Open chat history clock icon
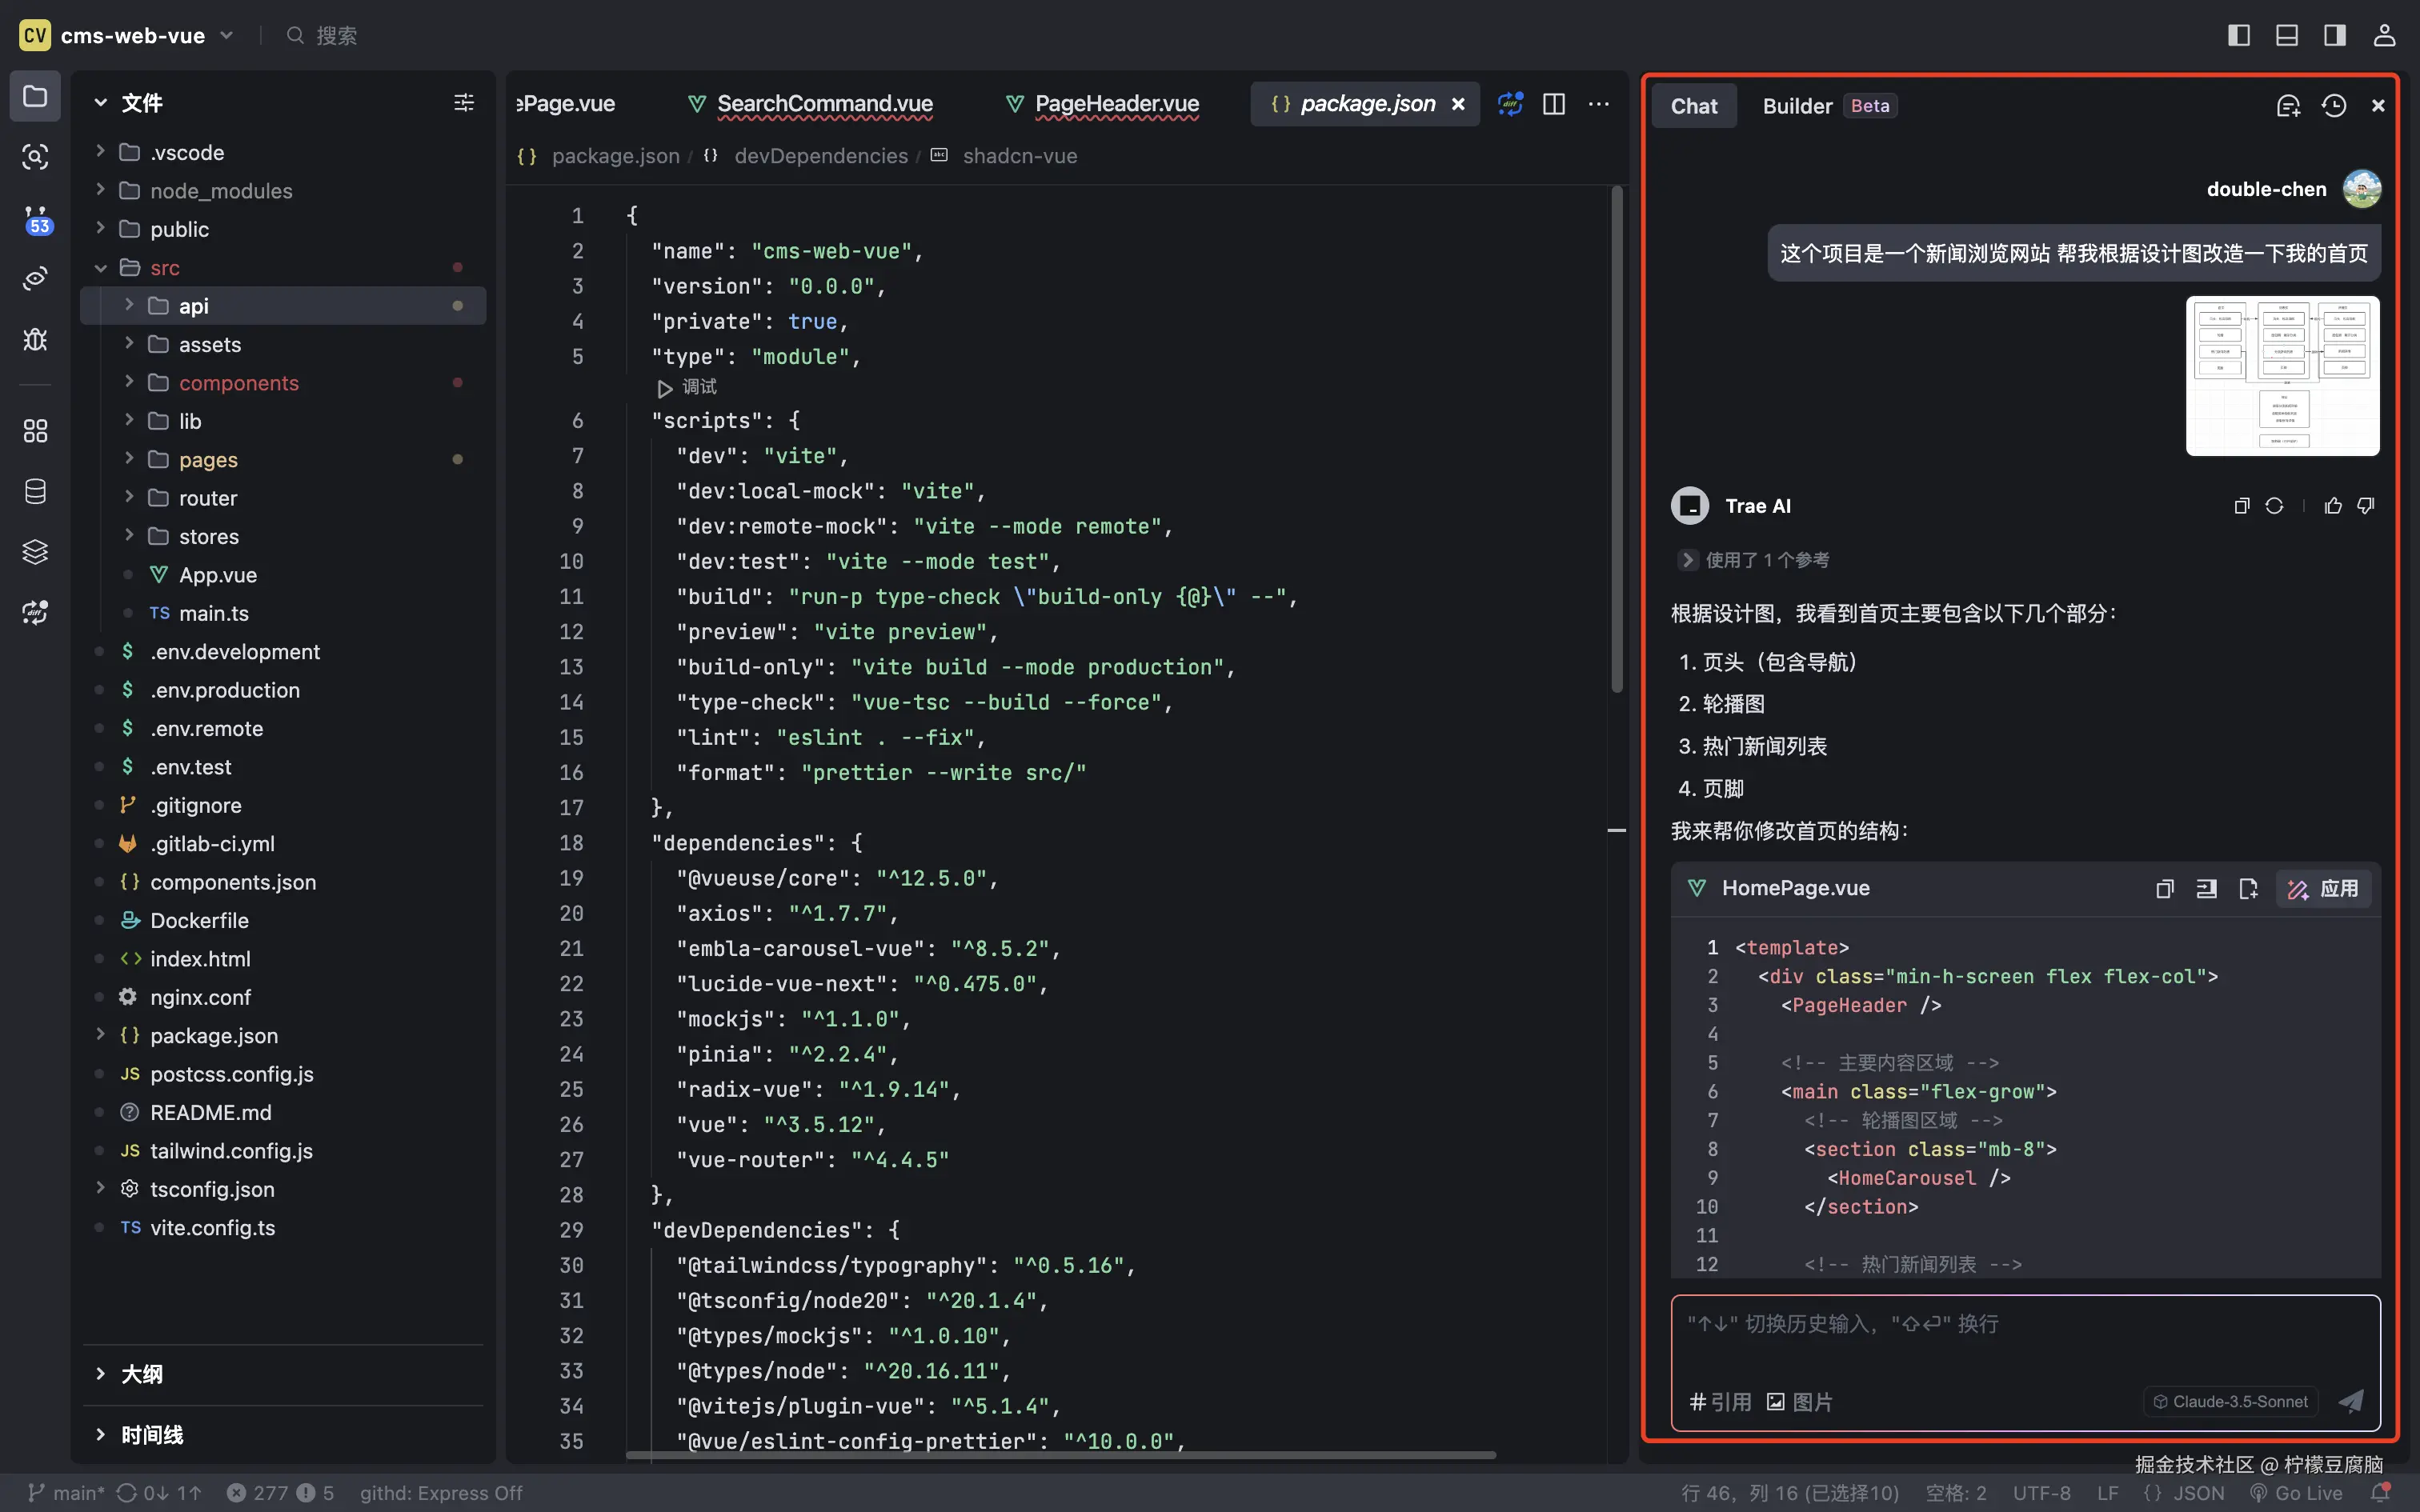 pos(2334,106)
